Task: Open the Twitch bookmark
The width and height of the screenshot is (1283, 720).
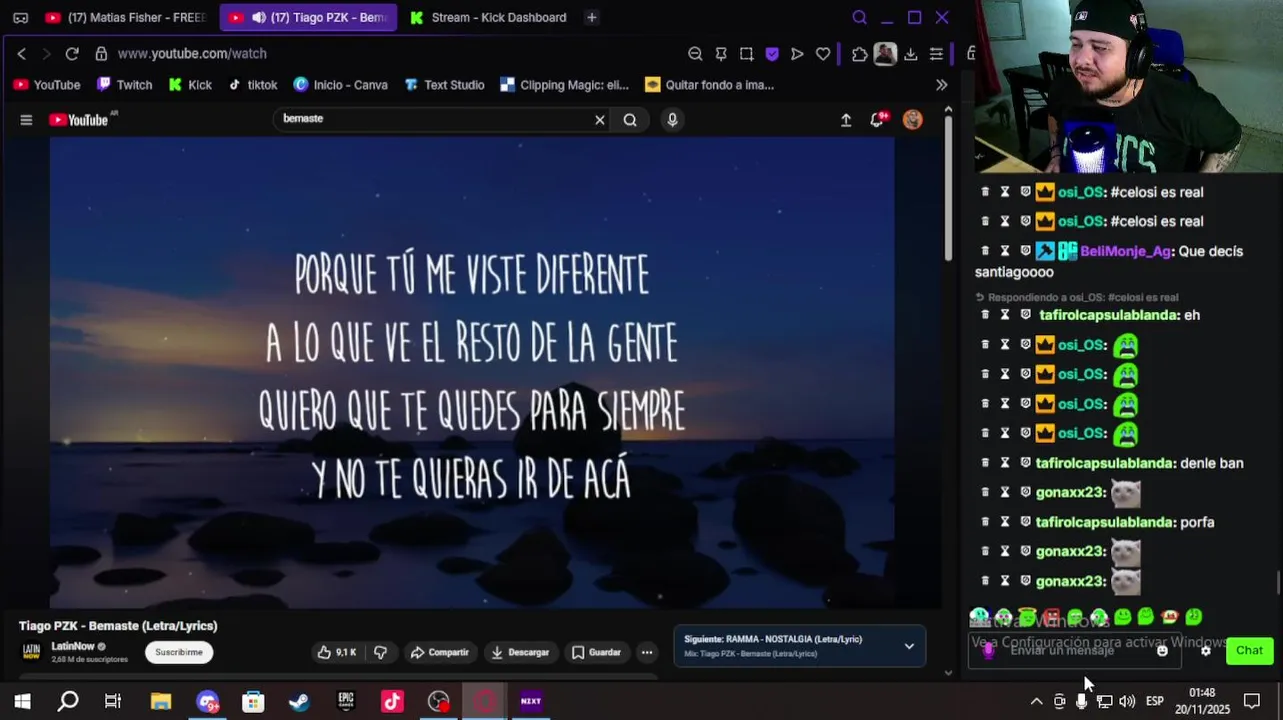Action: point(125,85)
